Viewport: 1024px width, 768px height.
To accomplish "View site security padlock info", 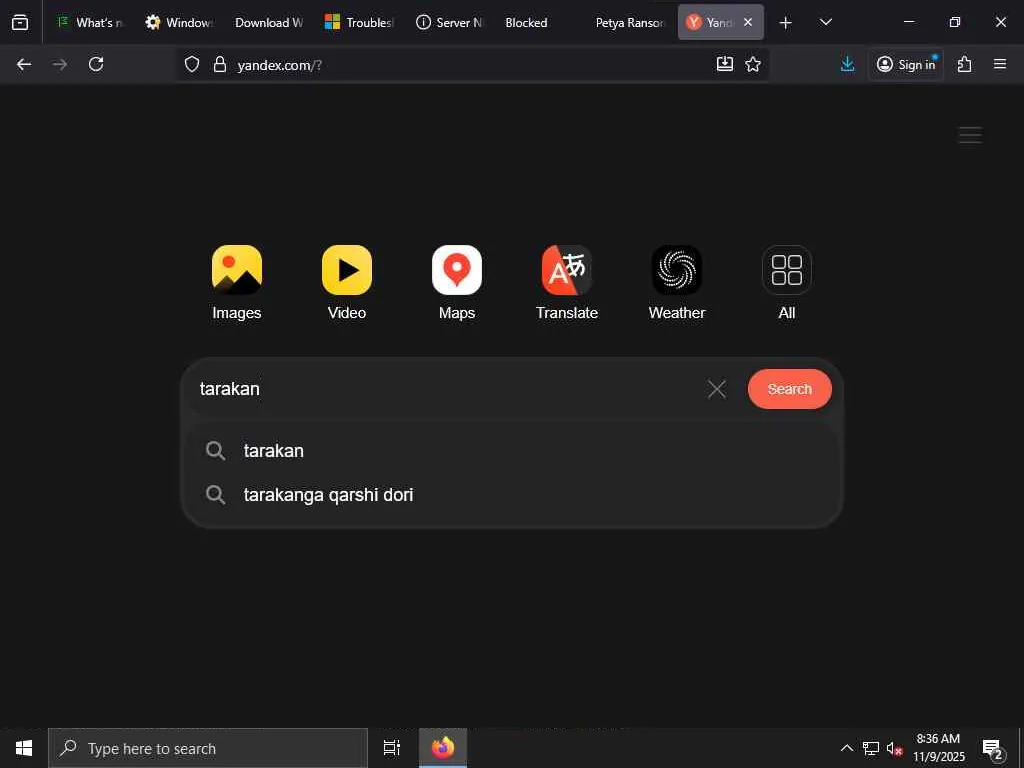I will pos(220,64).
